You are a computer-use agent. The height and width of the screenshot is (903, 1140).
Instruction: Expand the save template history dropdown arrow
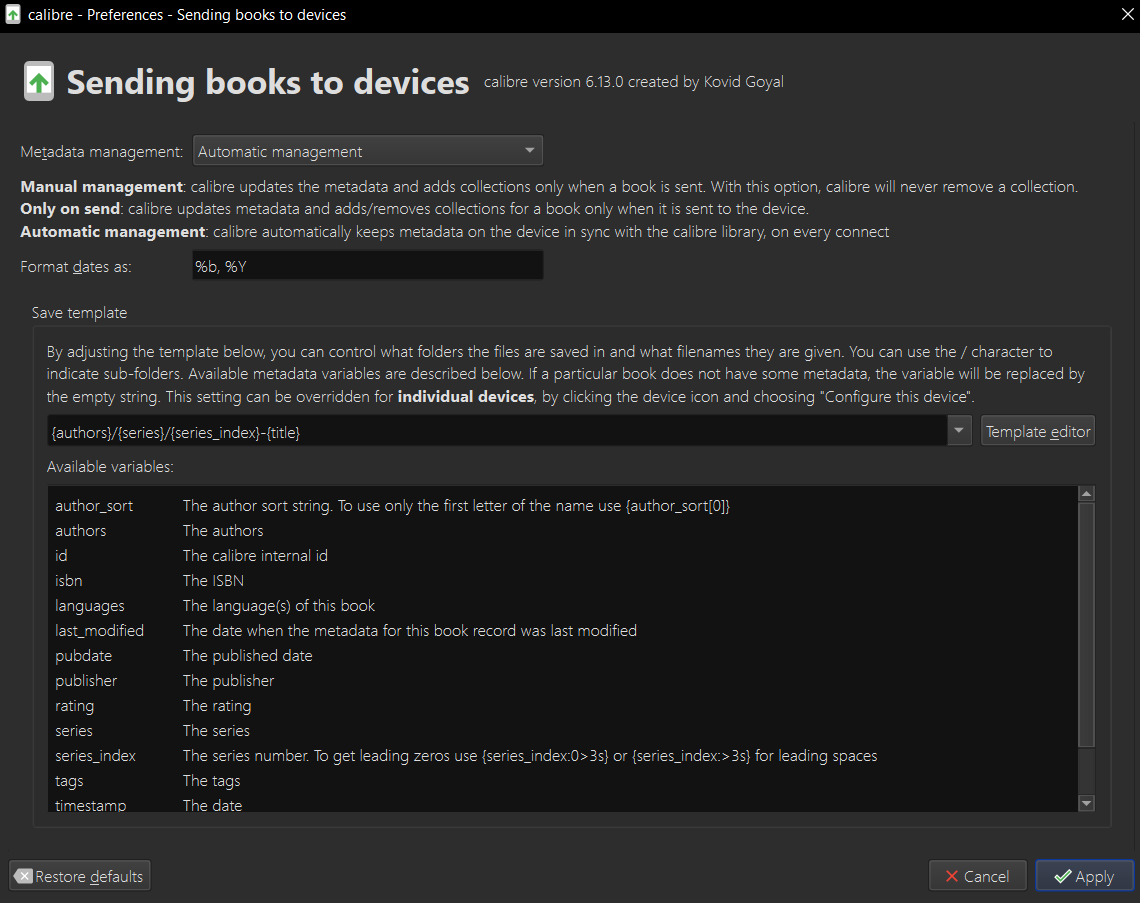[x=959, y=431]
